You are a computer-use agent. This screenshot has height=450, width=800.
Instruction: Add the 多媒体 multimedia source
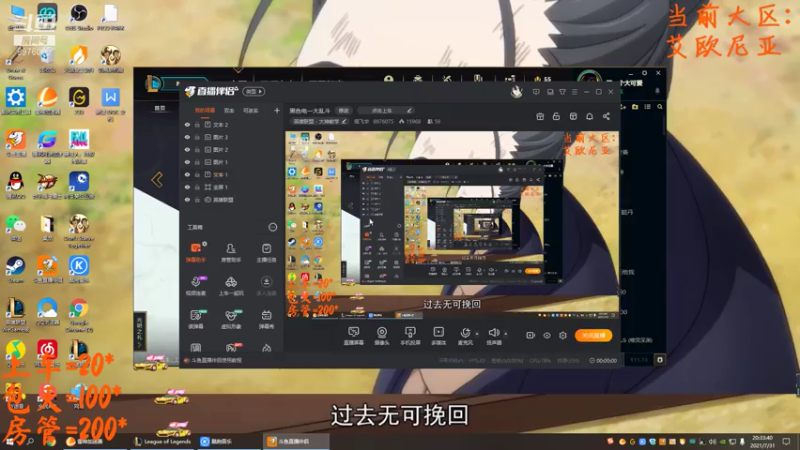(439, 336)
